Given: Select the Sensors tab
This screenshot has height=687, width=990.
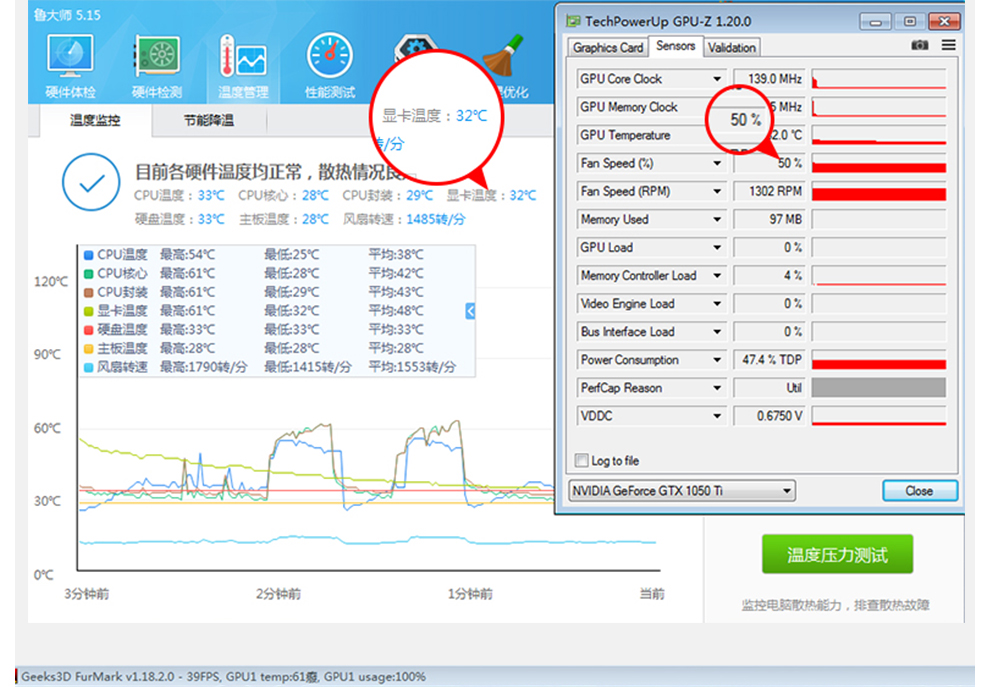Looking at the screenshot, I should [675, 46].
